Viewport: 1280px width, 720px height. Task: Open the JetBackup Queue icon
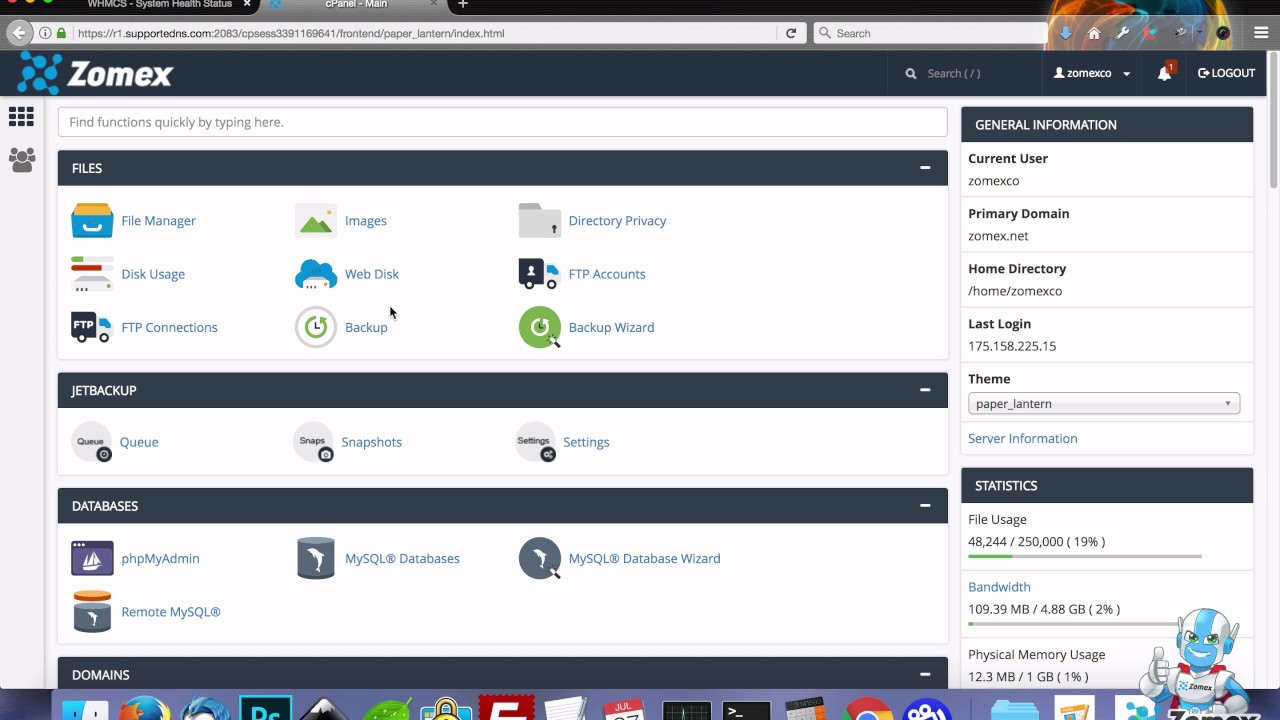(92, 442)
